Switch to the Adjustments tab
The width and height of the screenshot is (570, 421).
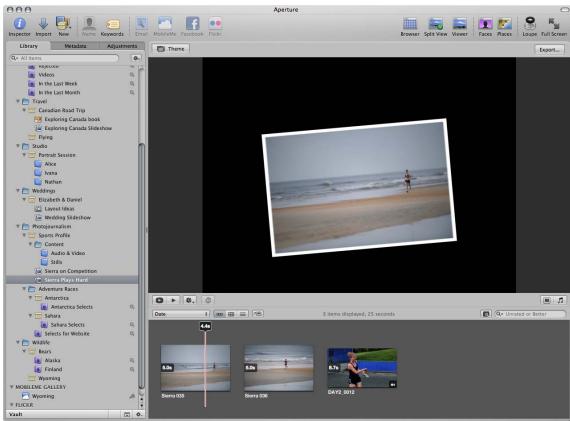(x=122, y=46)
